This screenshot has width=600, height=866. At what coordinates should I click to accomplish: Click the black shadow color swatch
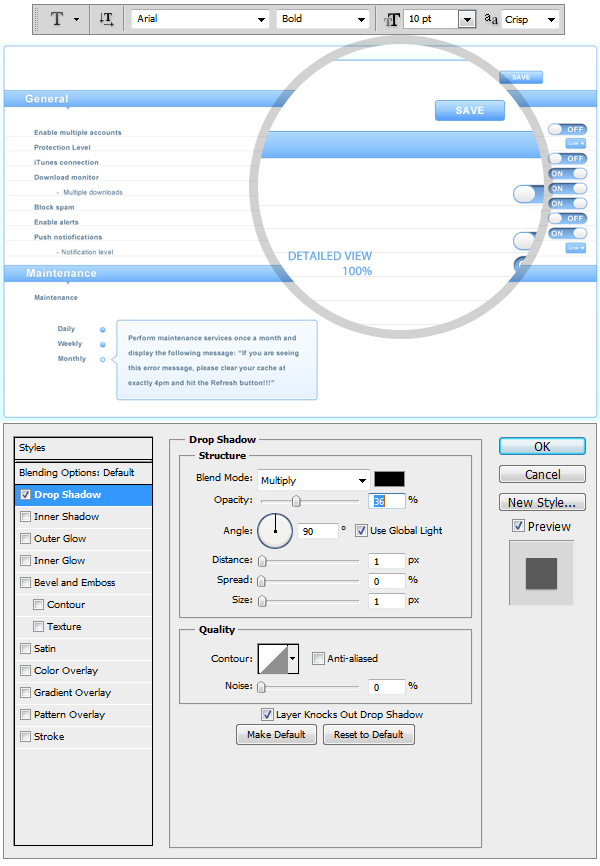pos(389,480)
